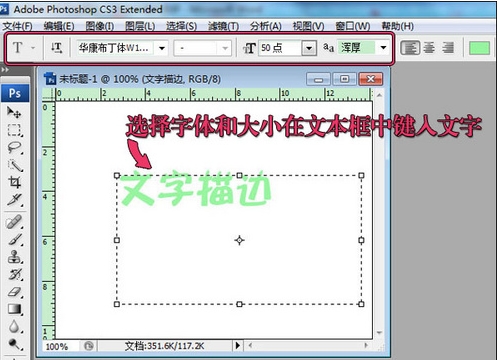Pick the Eraser tool
Screen dimensions: 498x360
[14, 292]
